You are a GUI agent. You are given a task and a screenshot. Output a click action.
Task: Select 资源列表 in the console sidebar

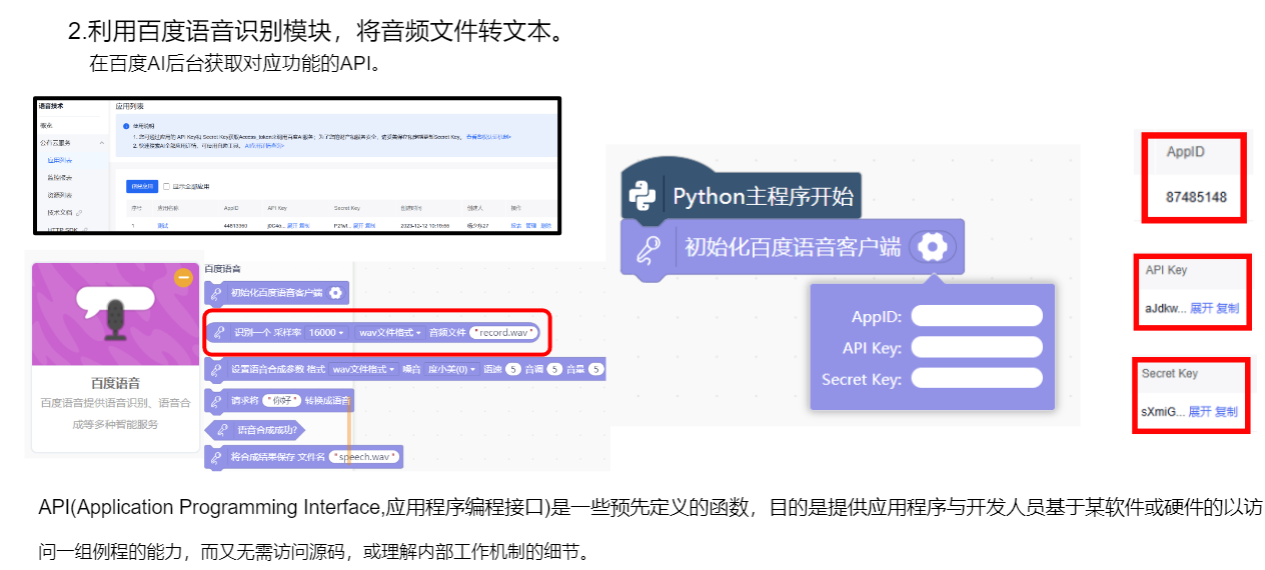(x=60, y=195)
